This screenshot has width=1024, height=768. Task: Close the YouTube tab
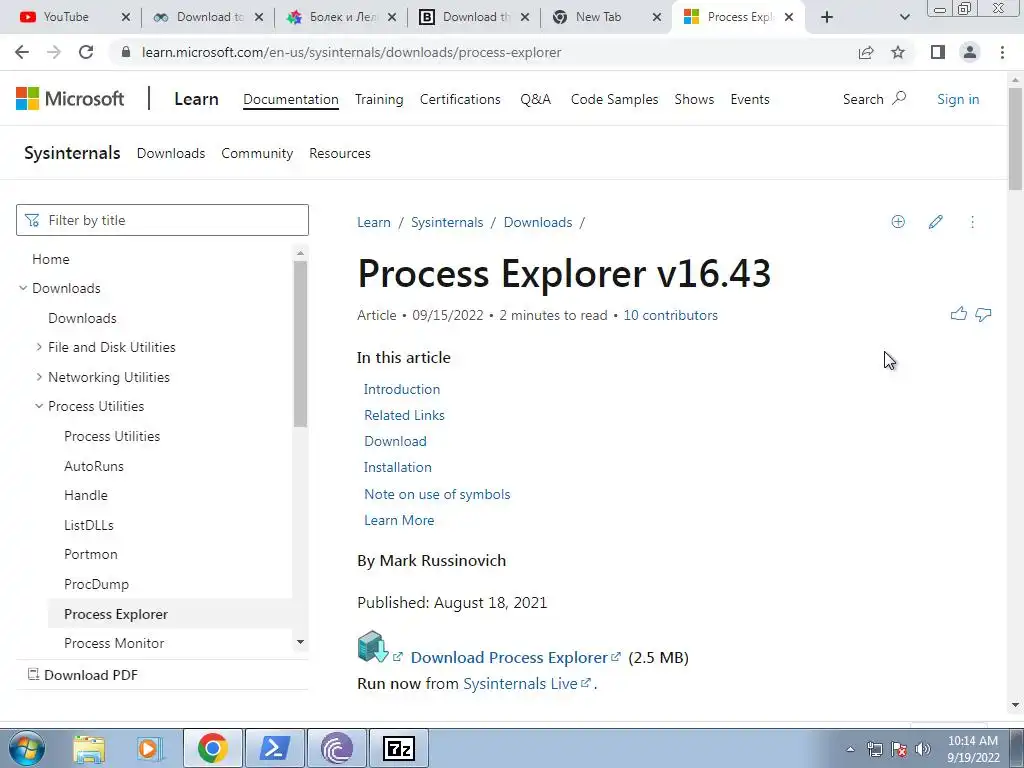pos(126,18)
